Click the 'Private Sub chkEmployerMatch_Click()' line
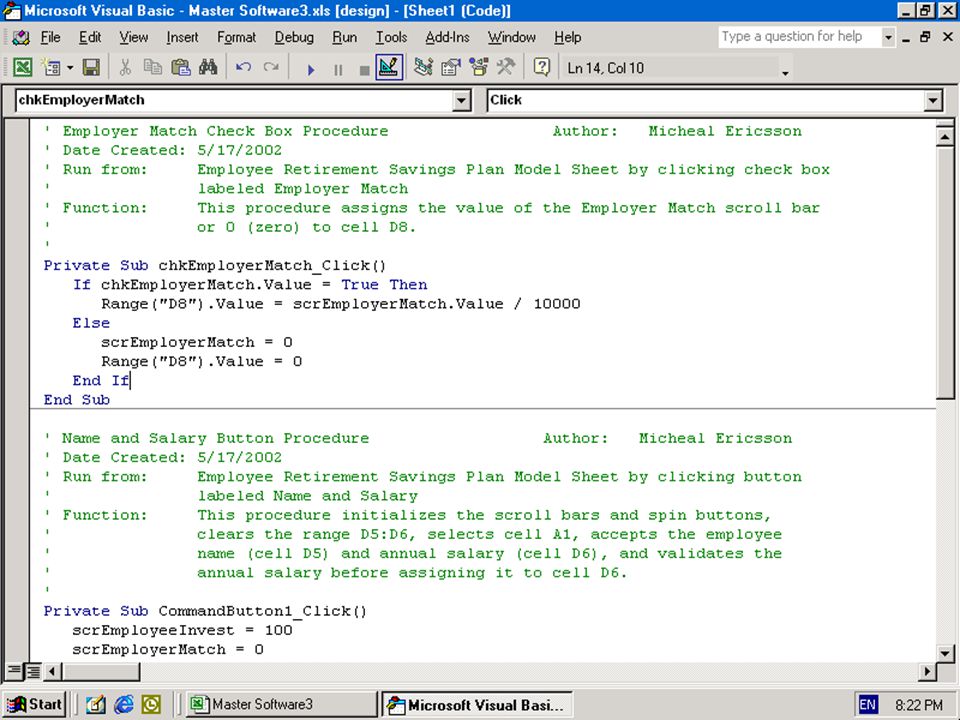 [215, 266]
